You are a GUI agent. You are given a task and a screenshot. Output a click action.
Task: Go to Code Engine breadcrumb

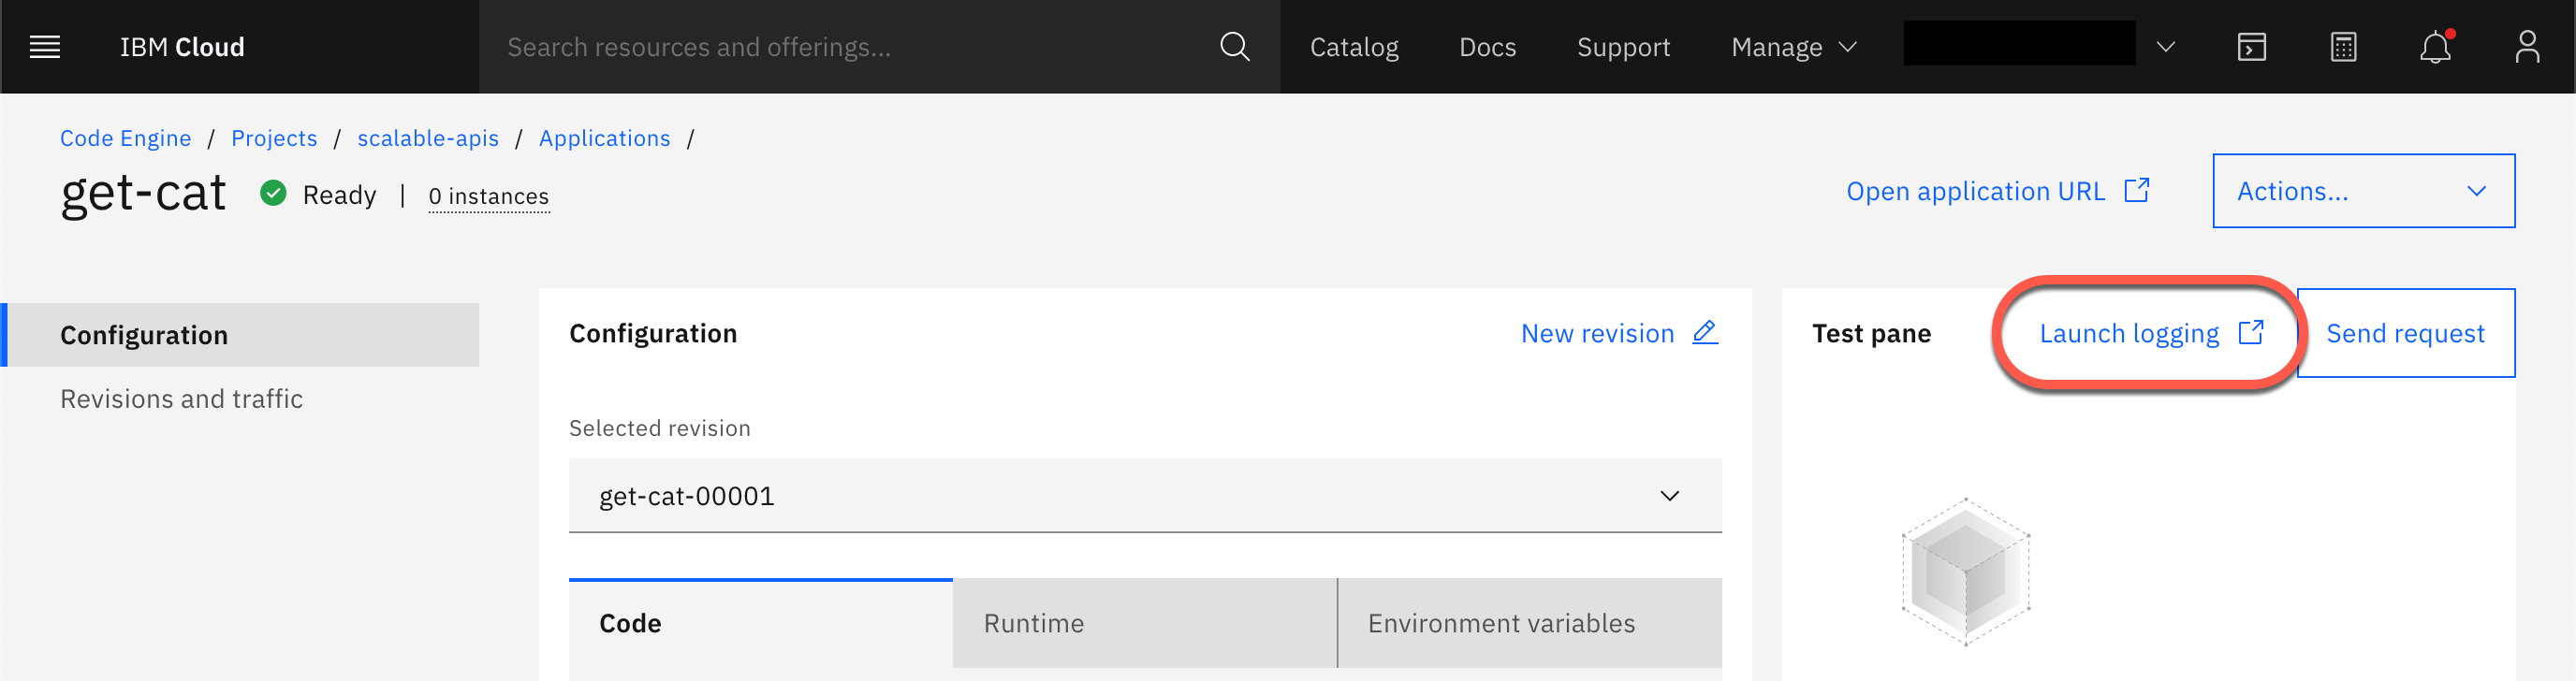point(125,138)
